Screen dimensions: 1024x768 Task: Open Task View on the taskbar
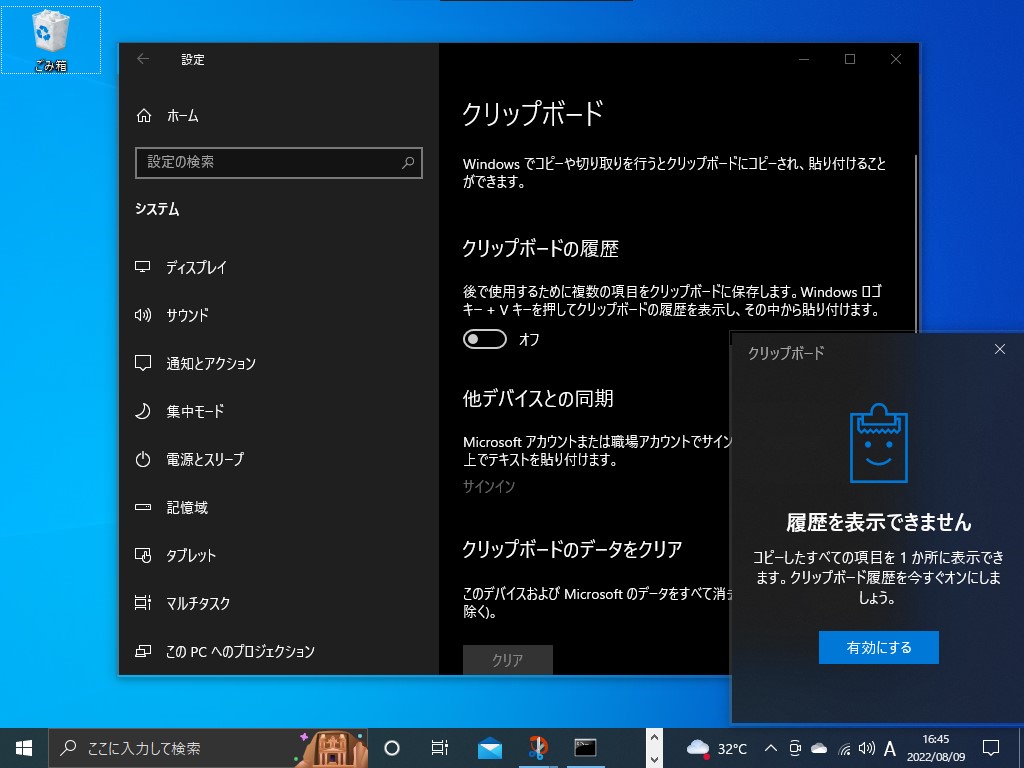439,748
